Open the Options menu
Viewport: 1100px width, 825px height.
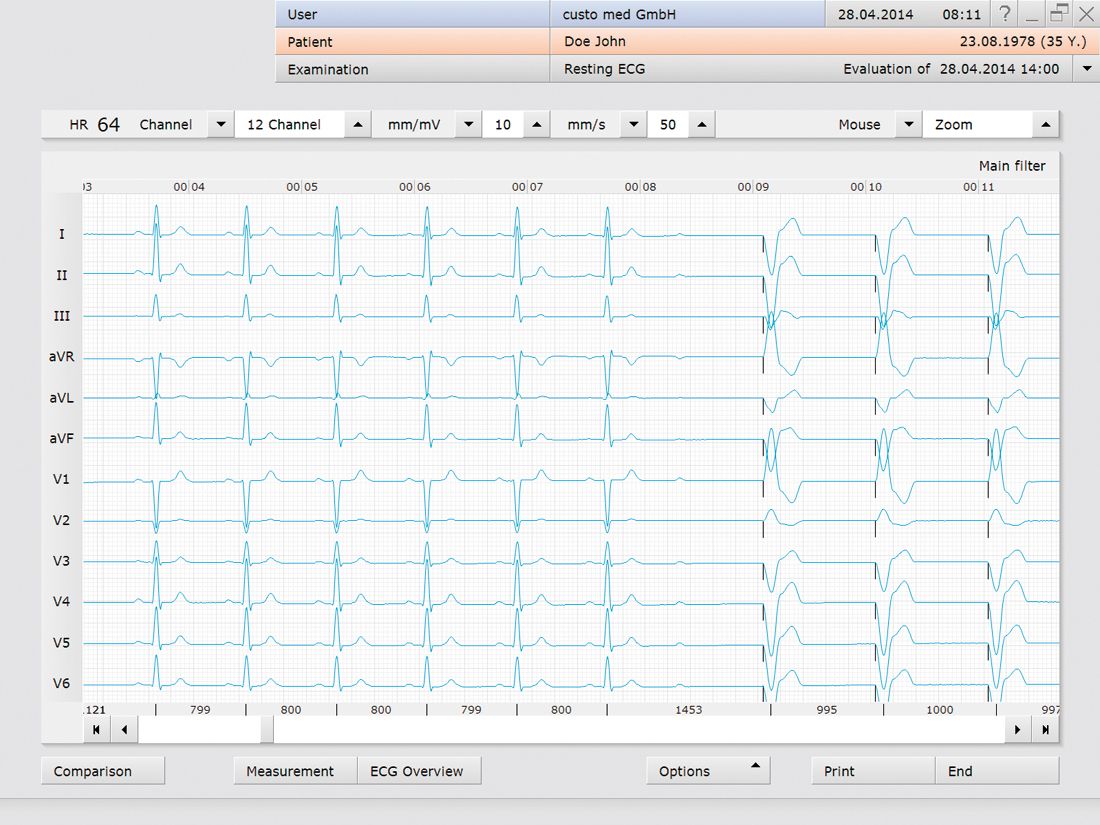(708, 771)
